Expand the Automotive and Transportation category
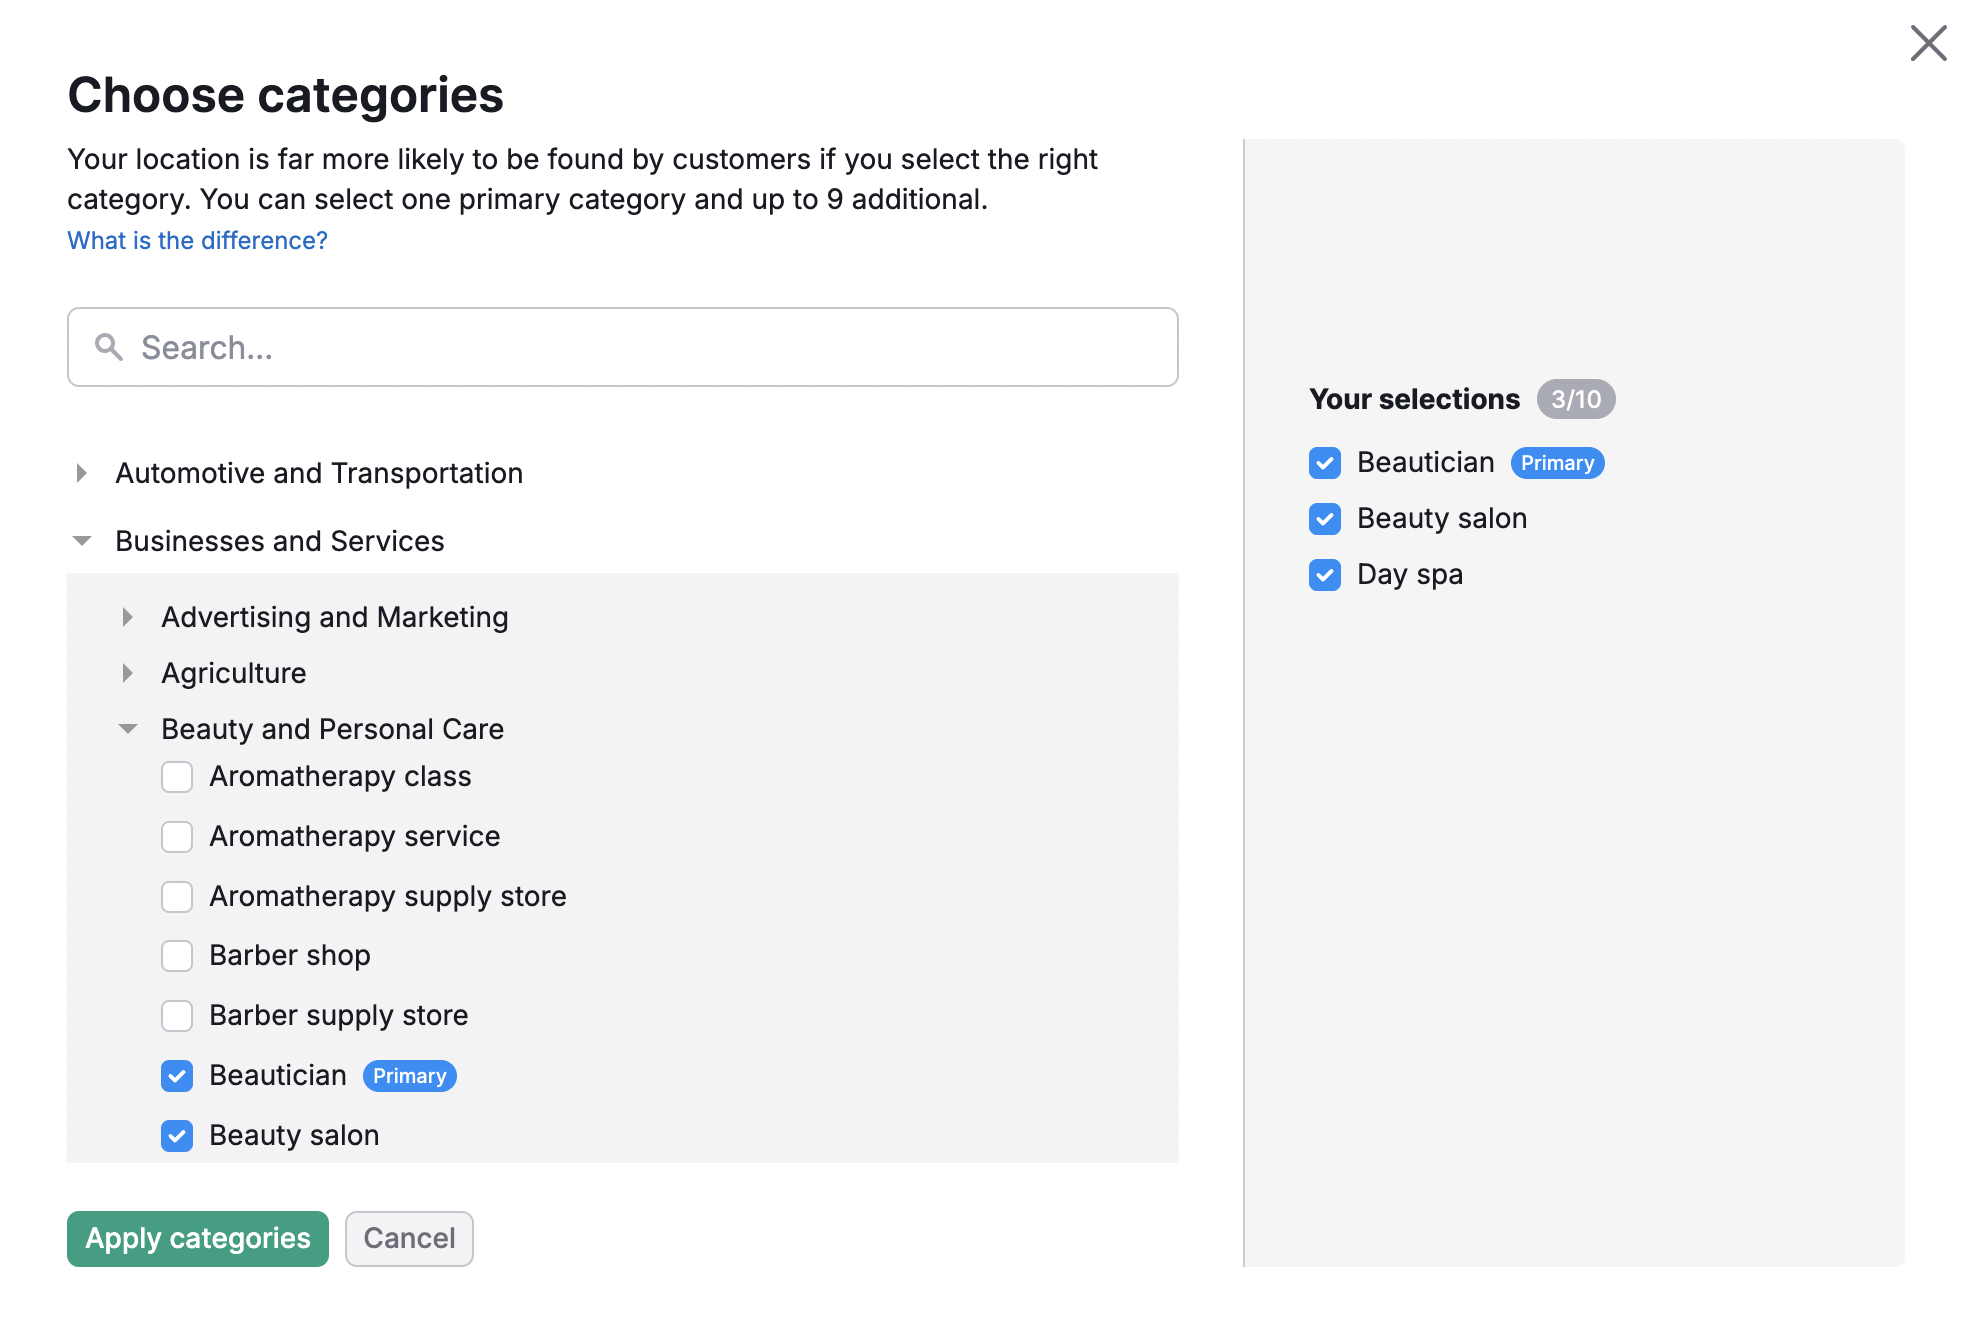 [82, 473]
